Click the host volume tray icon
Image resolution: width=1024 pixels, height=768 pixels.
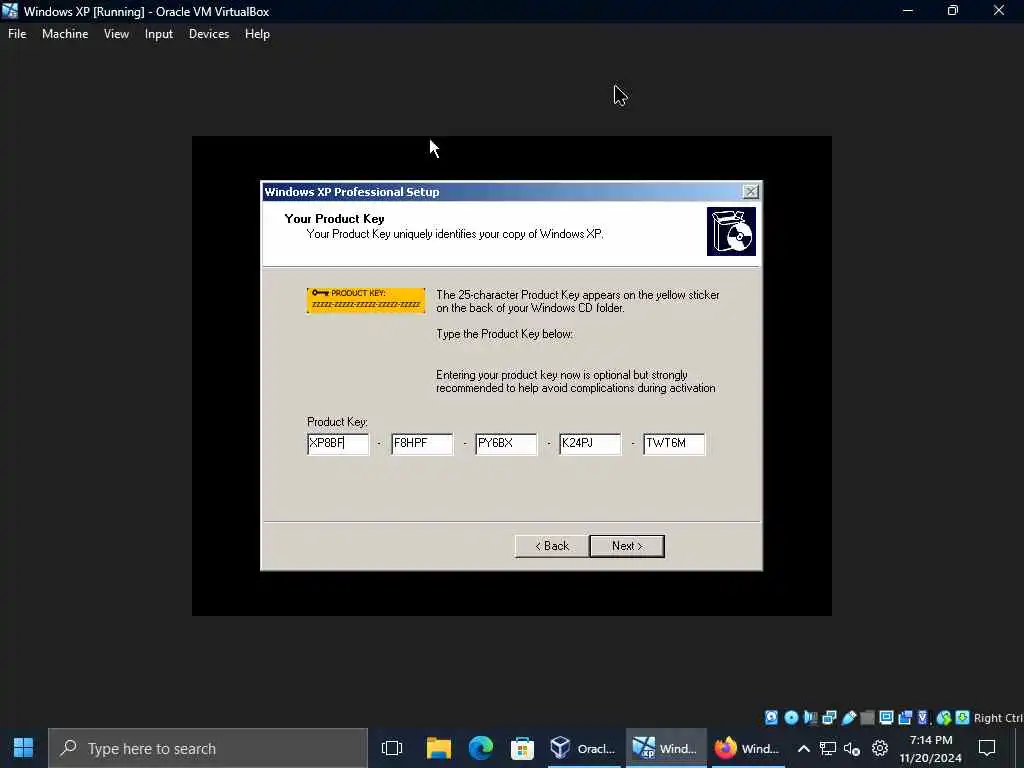852,748
